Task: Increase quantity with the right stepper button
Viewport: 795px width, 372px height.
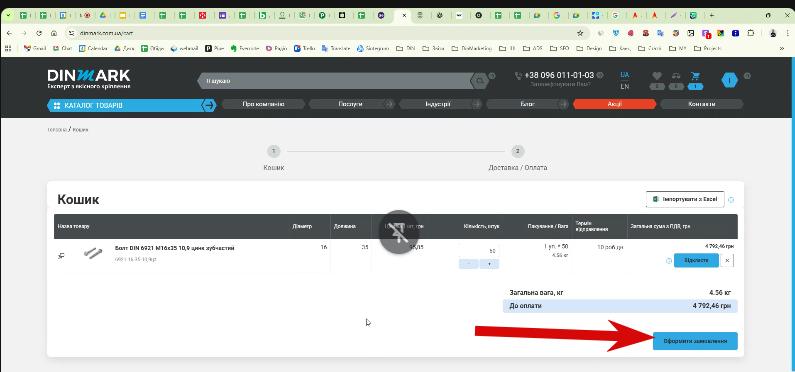Action: click(489, 264)
